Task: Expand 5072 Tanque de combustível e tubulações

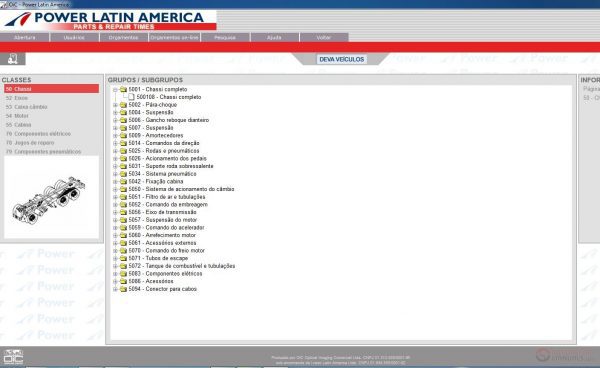Action: tap(115, 266)
